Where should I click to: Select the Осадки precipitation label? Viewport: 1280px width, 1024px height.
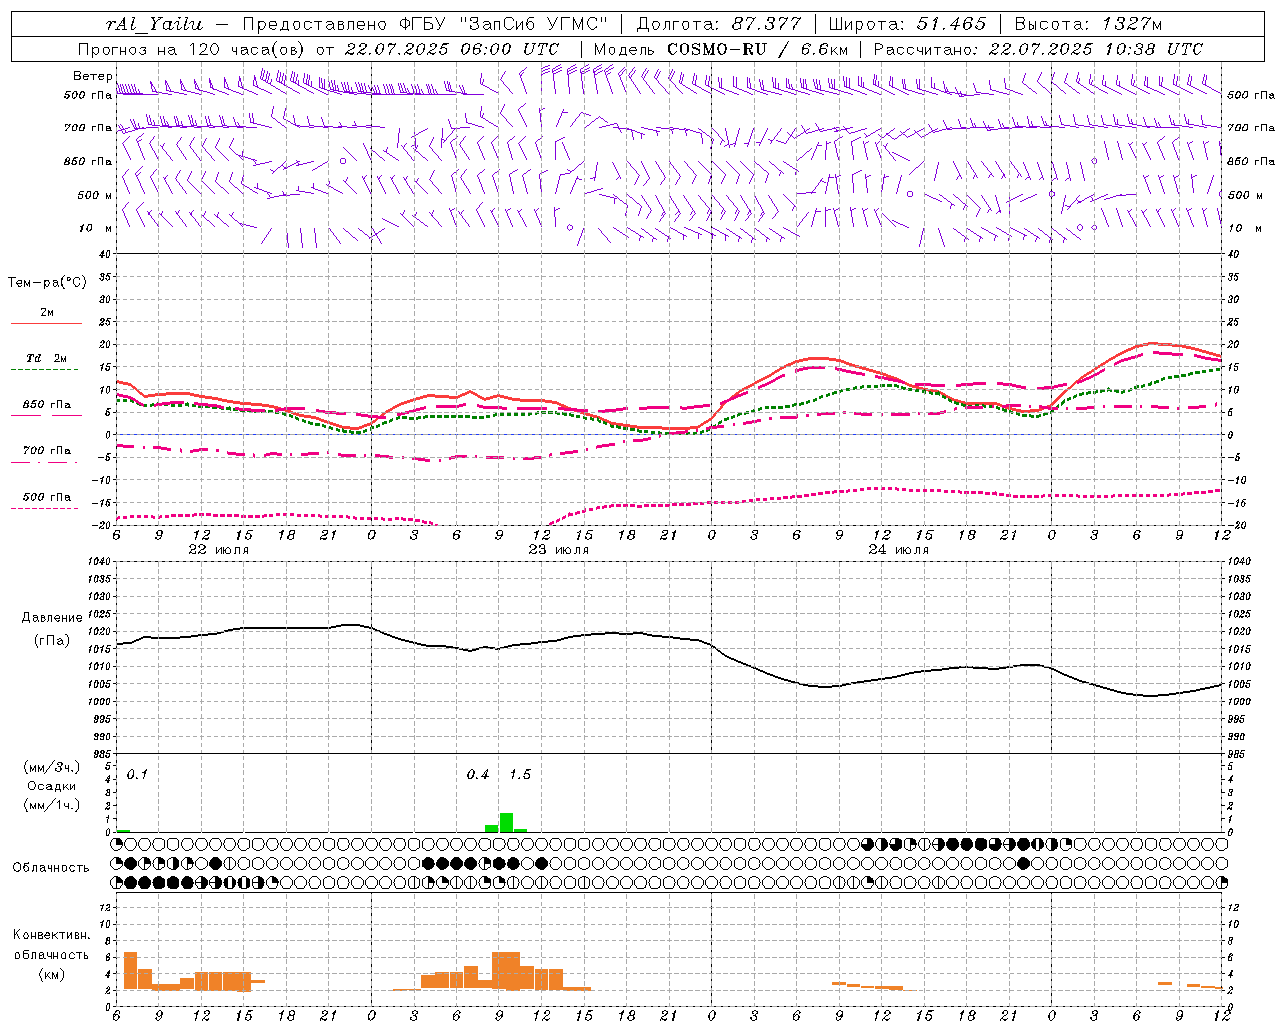point(52,787)
